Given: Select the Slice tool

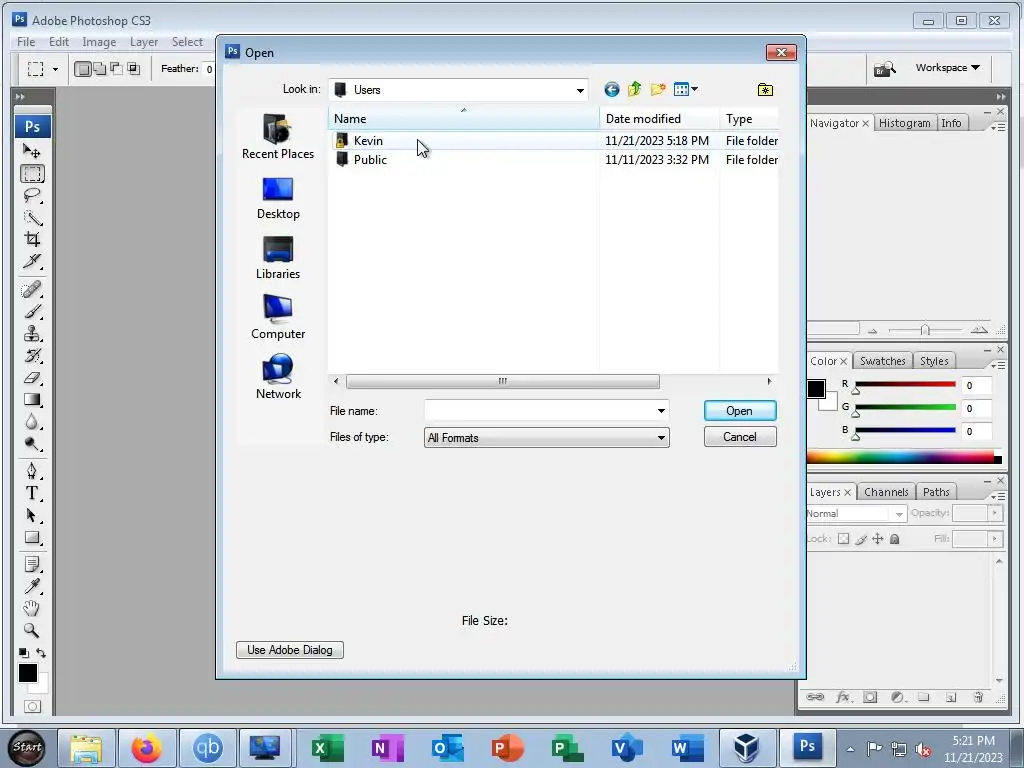Looking at the screenshot, I should [31, 261].
